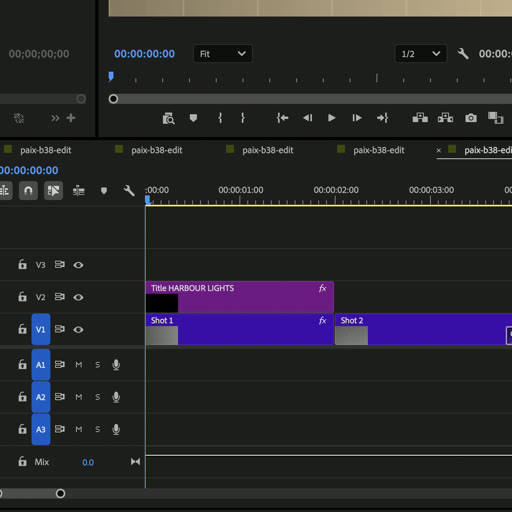Viewport: 512px width, 512px height.
Task: Toggle sync lock on A2 track
Action: tap(60, 397)
